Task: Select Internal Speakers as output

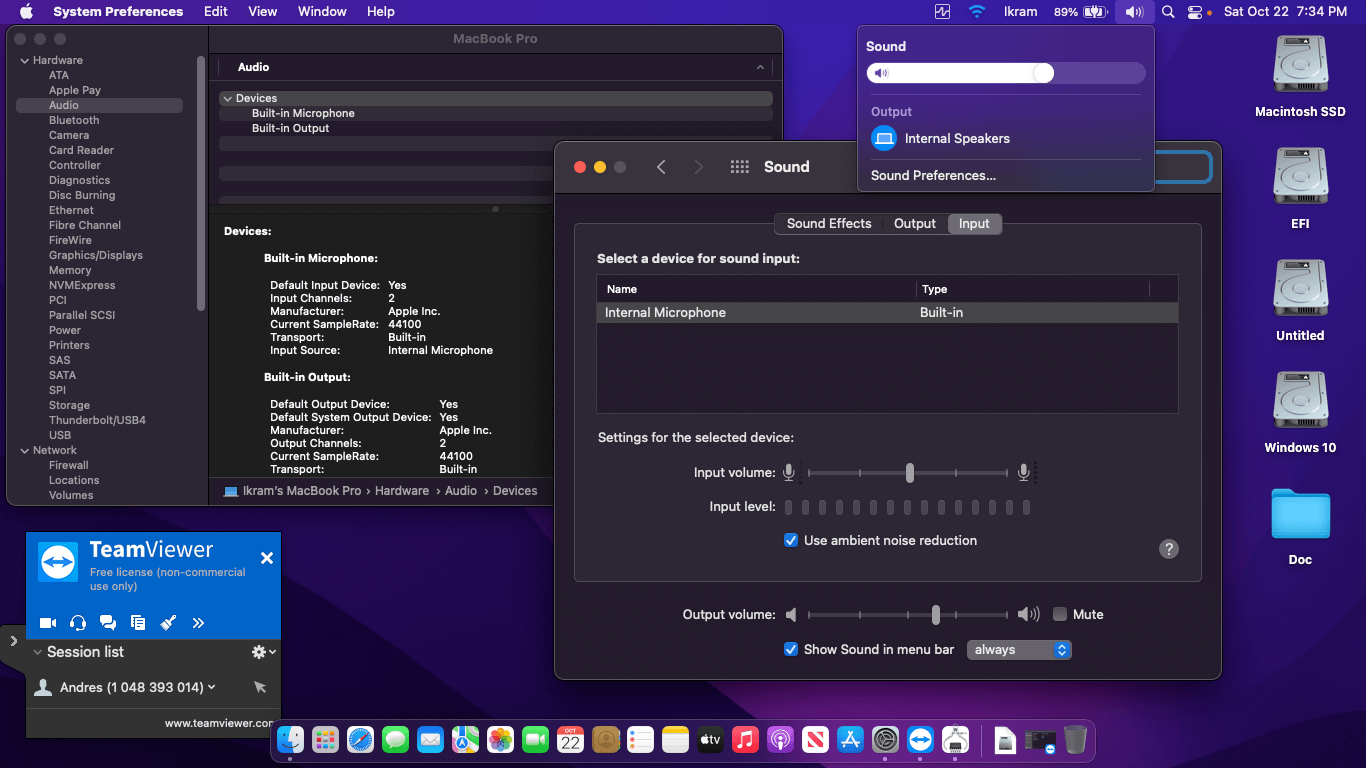Action: tap(956, 139)
